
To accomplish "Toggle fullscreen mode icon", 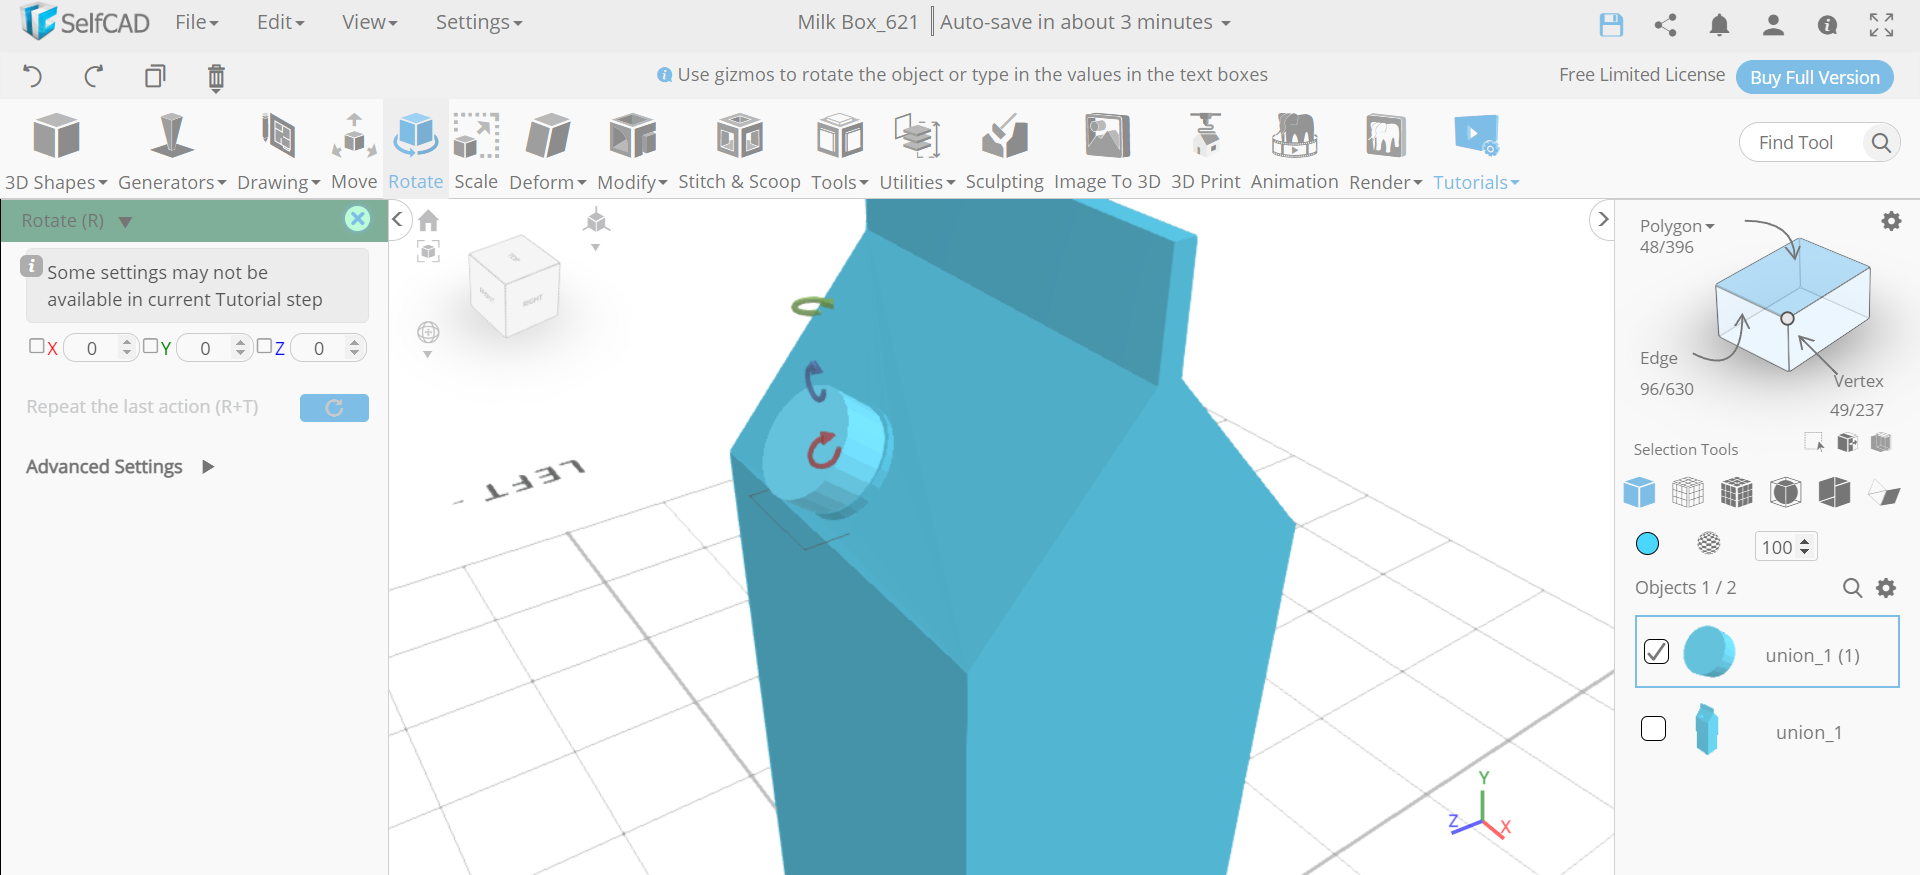I will pyautogui.click(x=1881, y=25).
